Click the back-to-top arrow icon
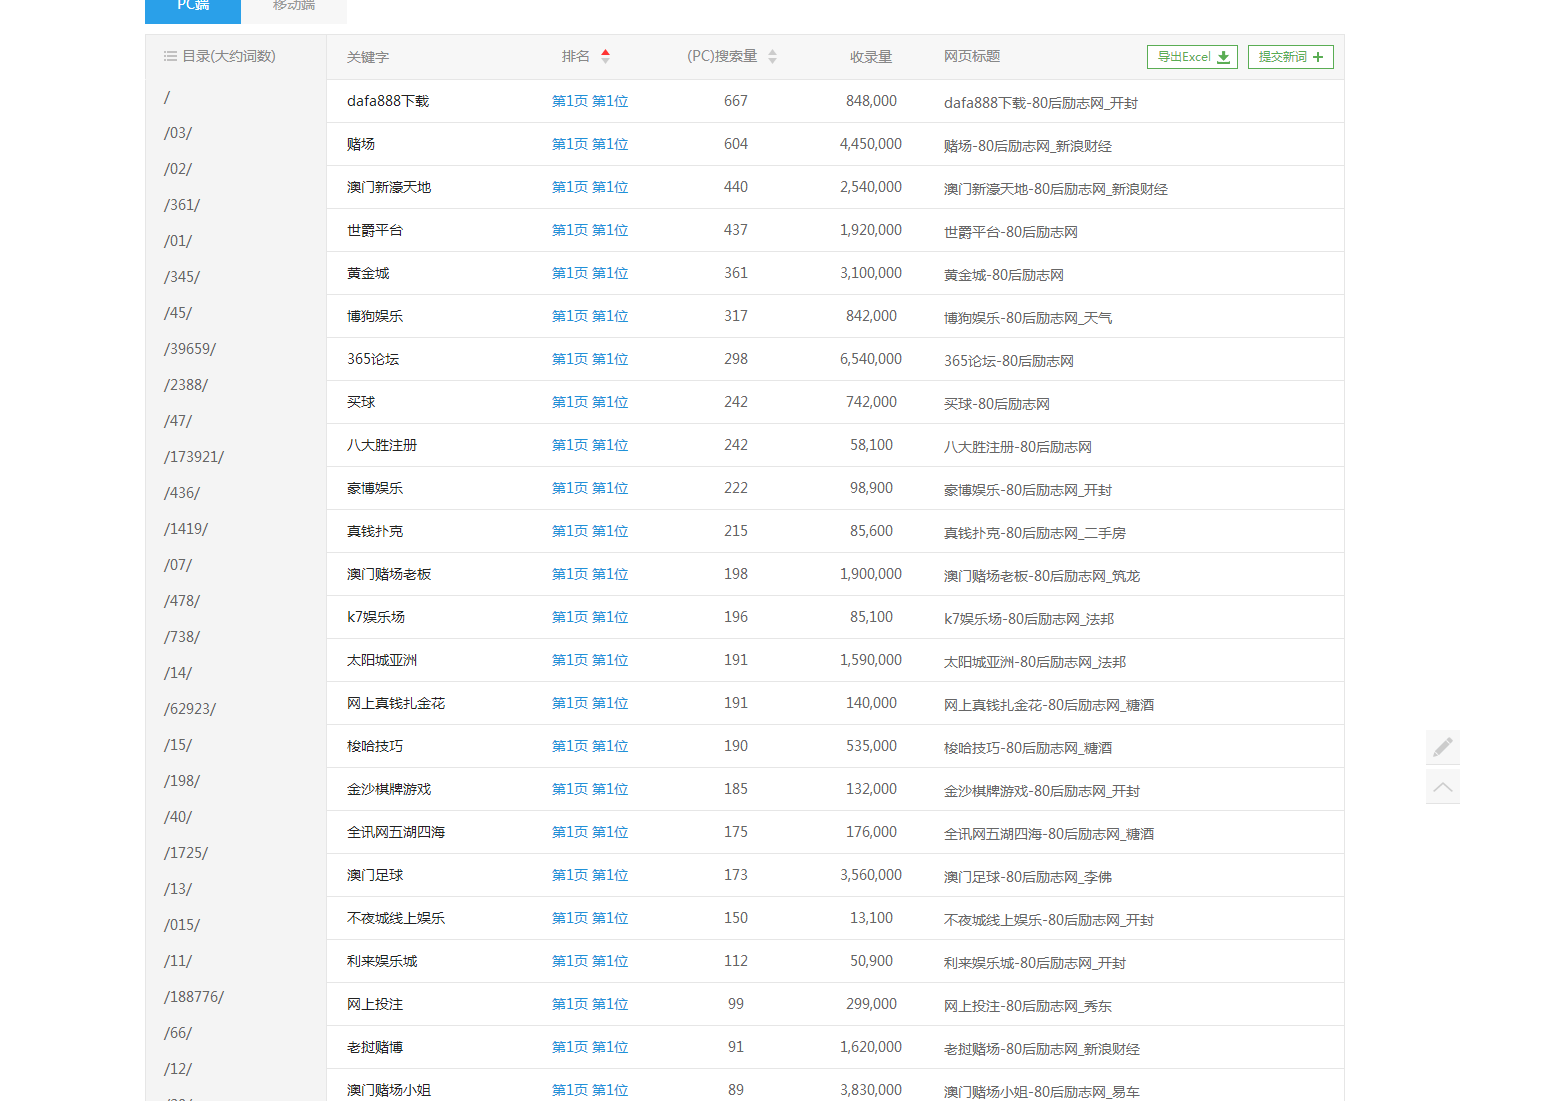 1442,787
